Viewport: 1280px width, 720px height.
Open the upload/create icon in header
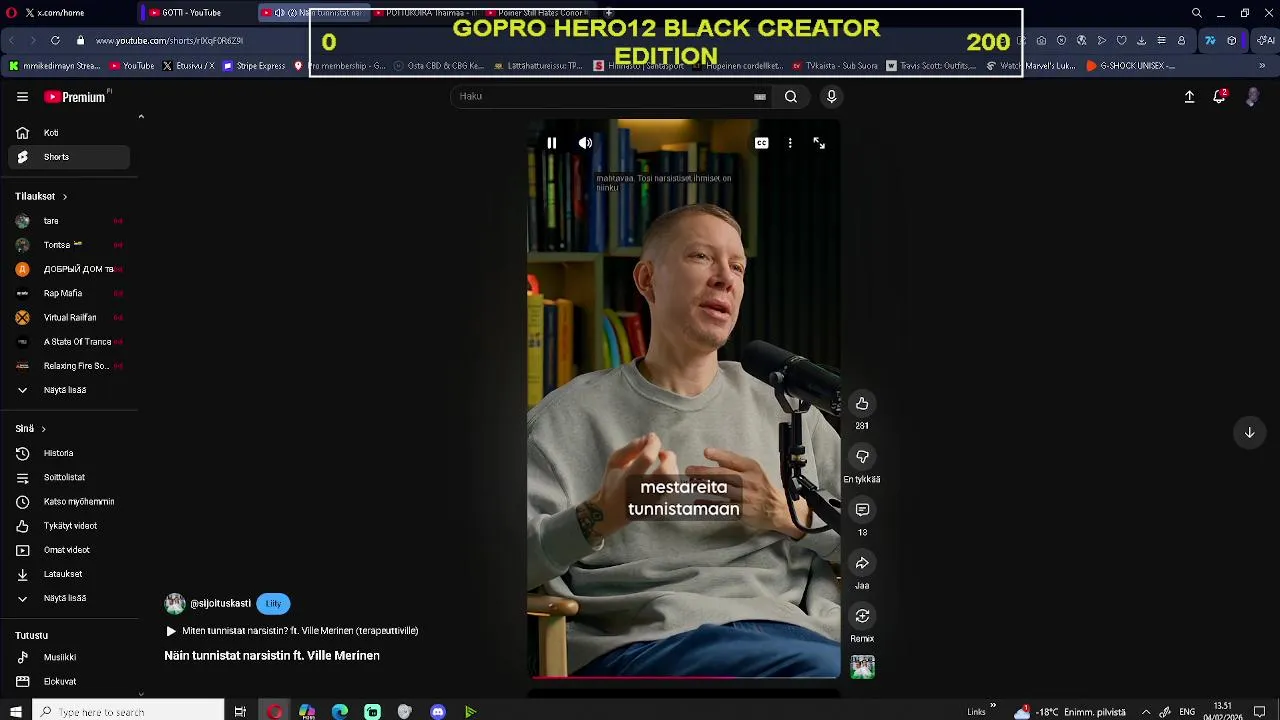coord(1189,97)
